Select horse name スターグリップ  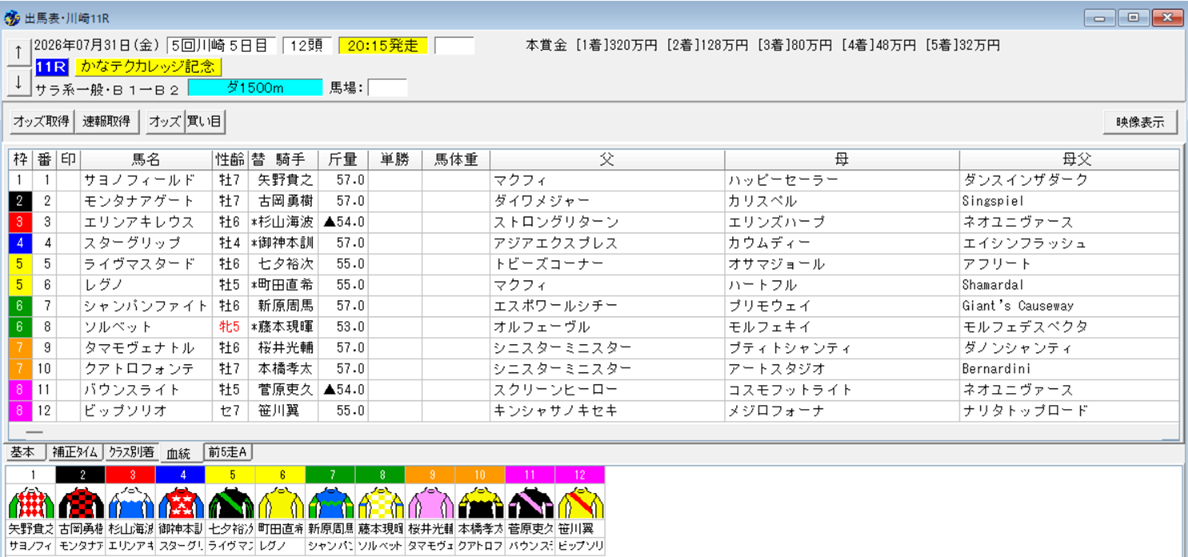133,243
